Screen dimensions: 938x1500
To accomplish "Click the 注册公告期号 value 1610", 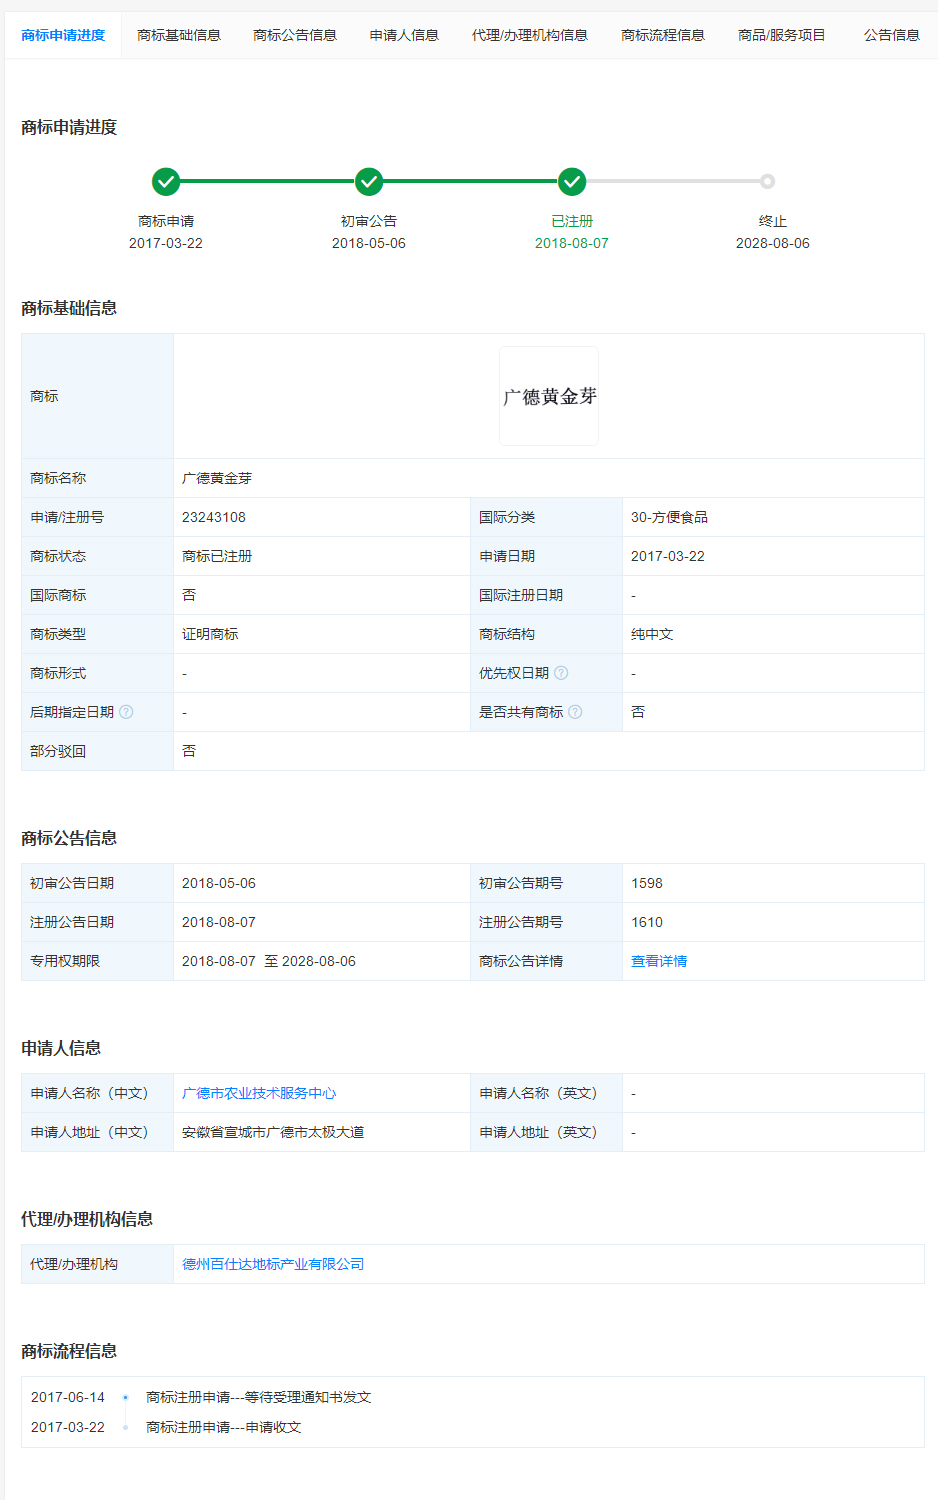I will click(x=647, y=922).
